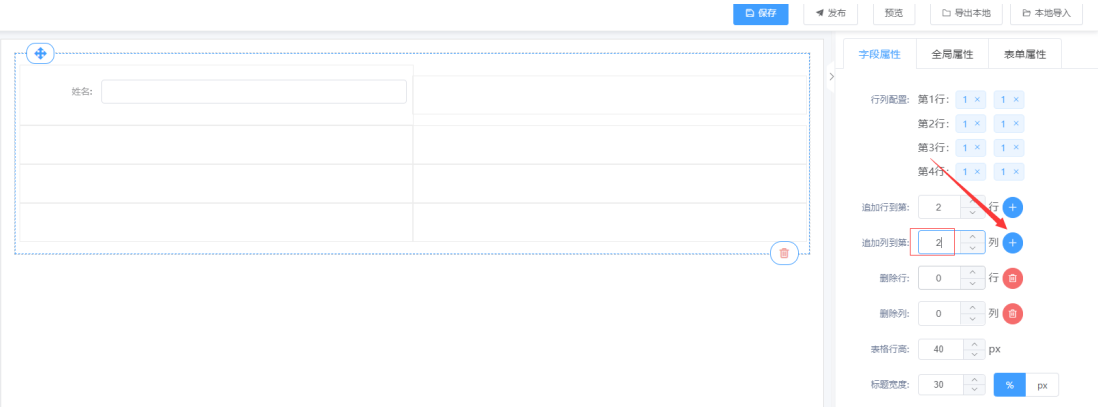Remove the second tag in 第3行

pos(1015,148)
